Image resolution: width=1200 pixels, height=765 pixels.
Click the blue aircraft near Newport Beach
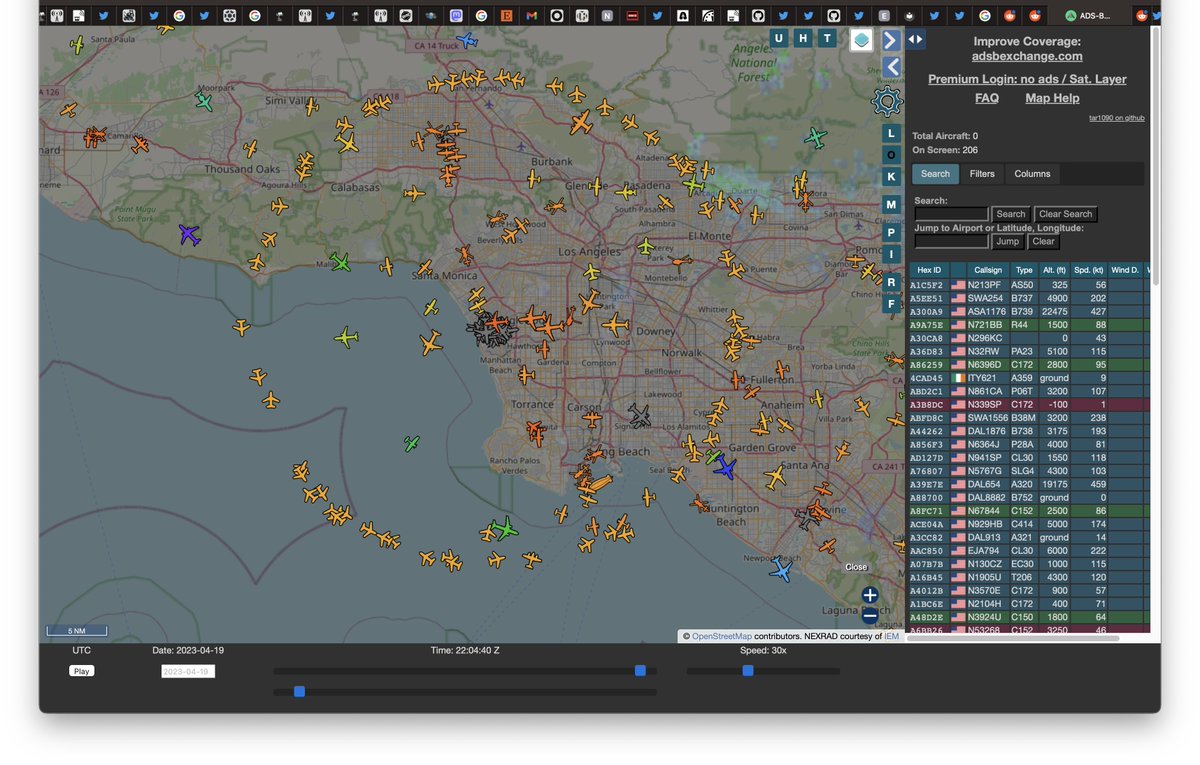coord(781,571)
